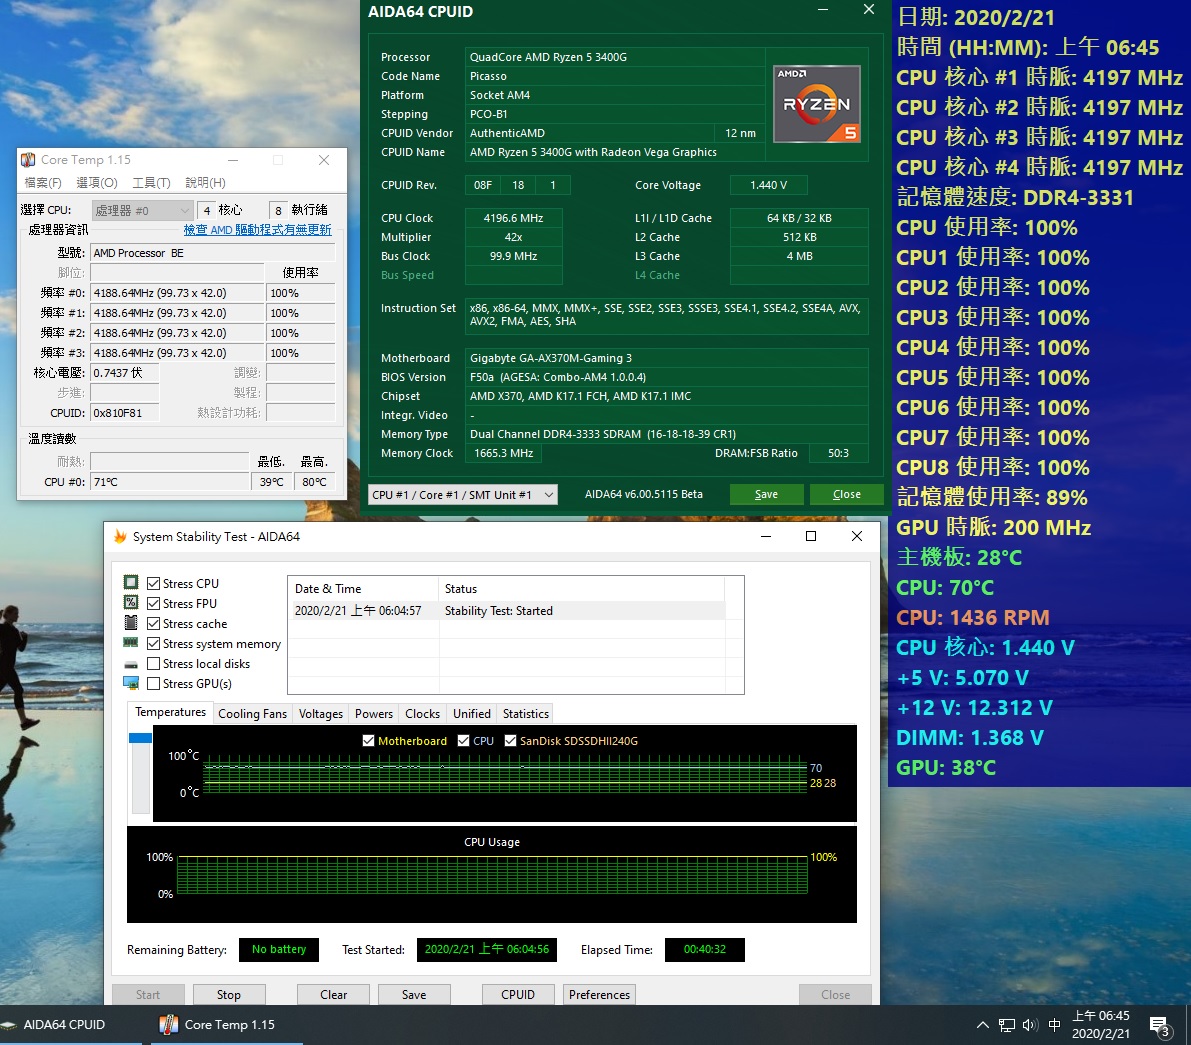
Task: Uncheck the Stress cache checkbox
Action: coord(153,624)
